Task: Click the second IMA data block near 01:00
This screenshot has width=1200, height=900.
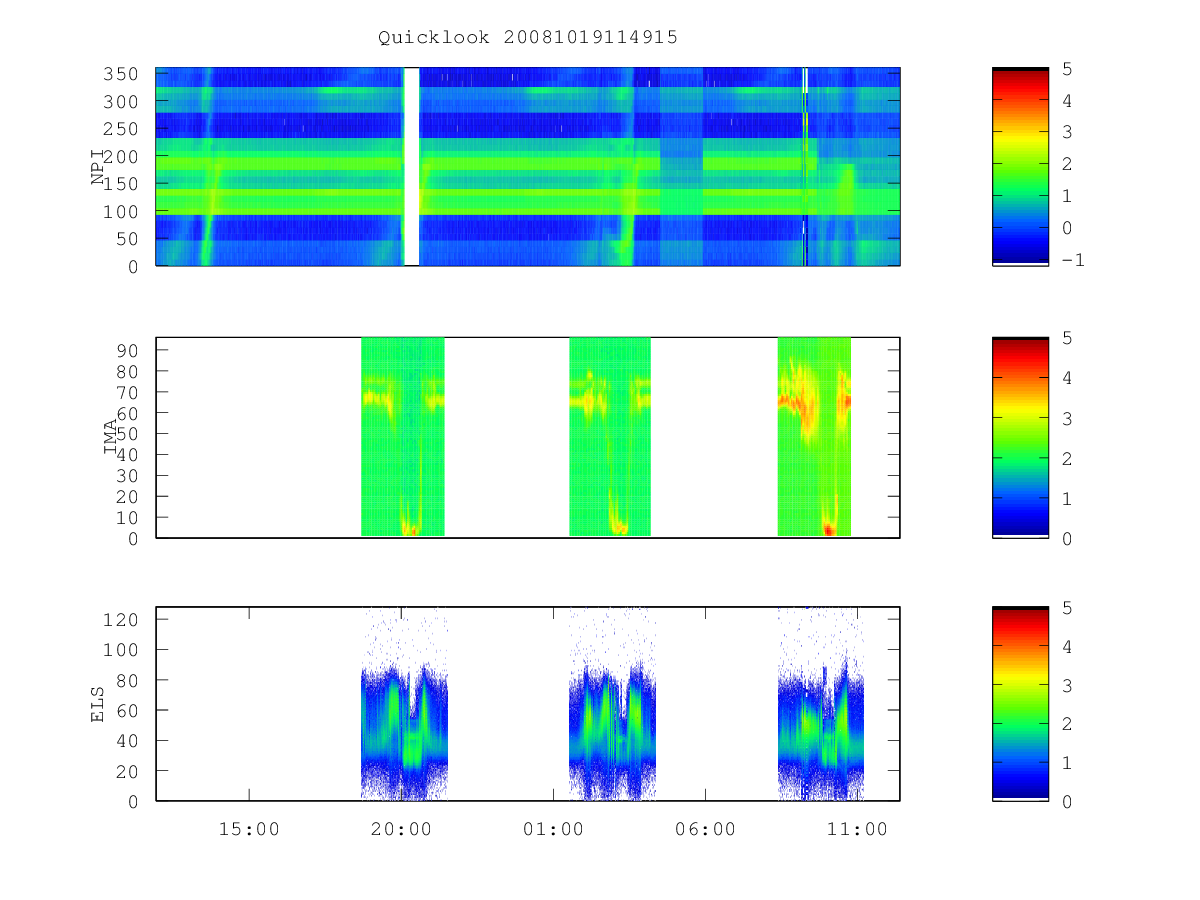Action: pos(610,437)
